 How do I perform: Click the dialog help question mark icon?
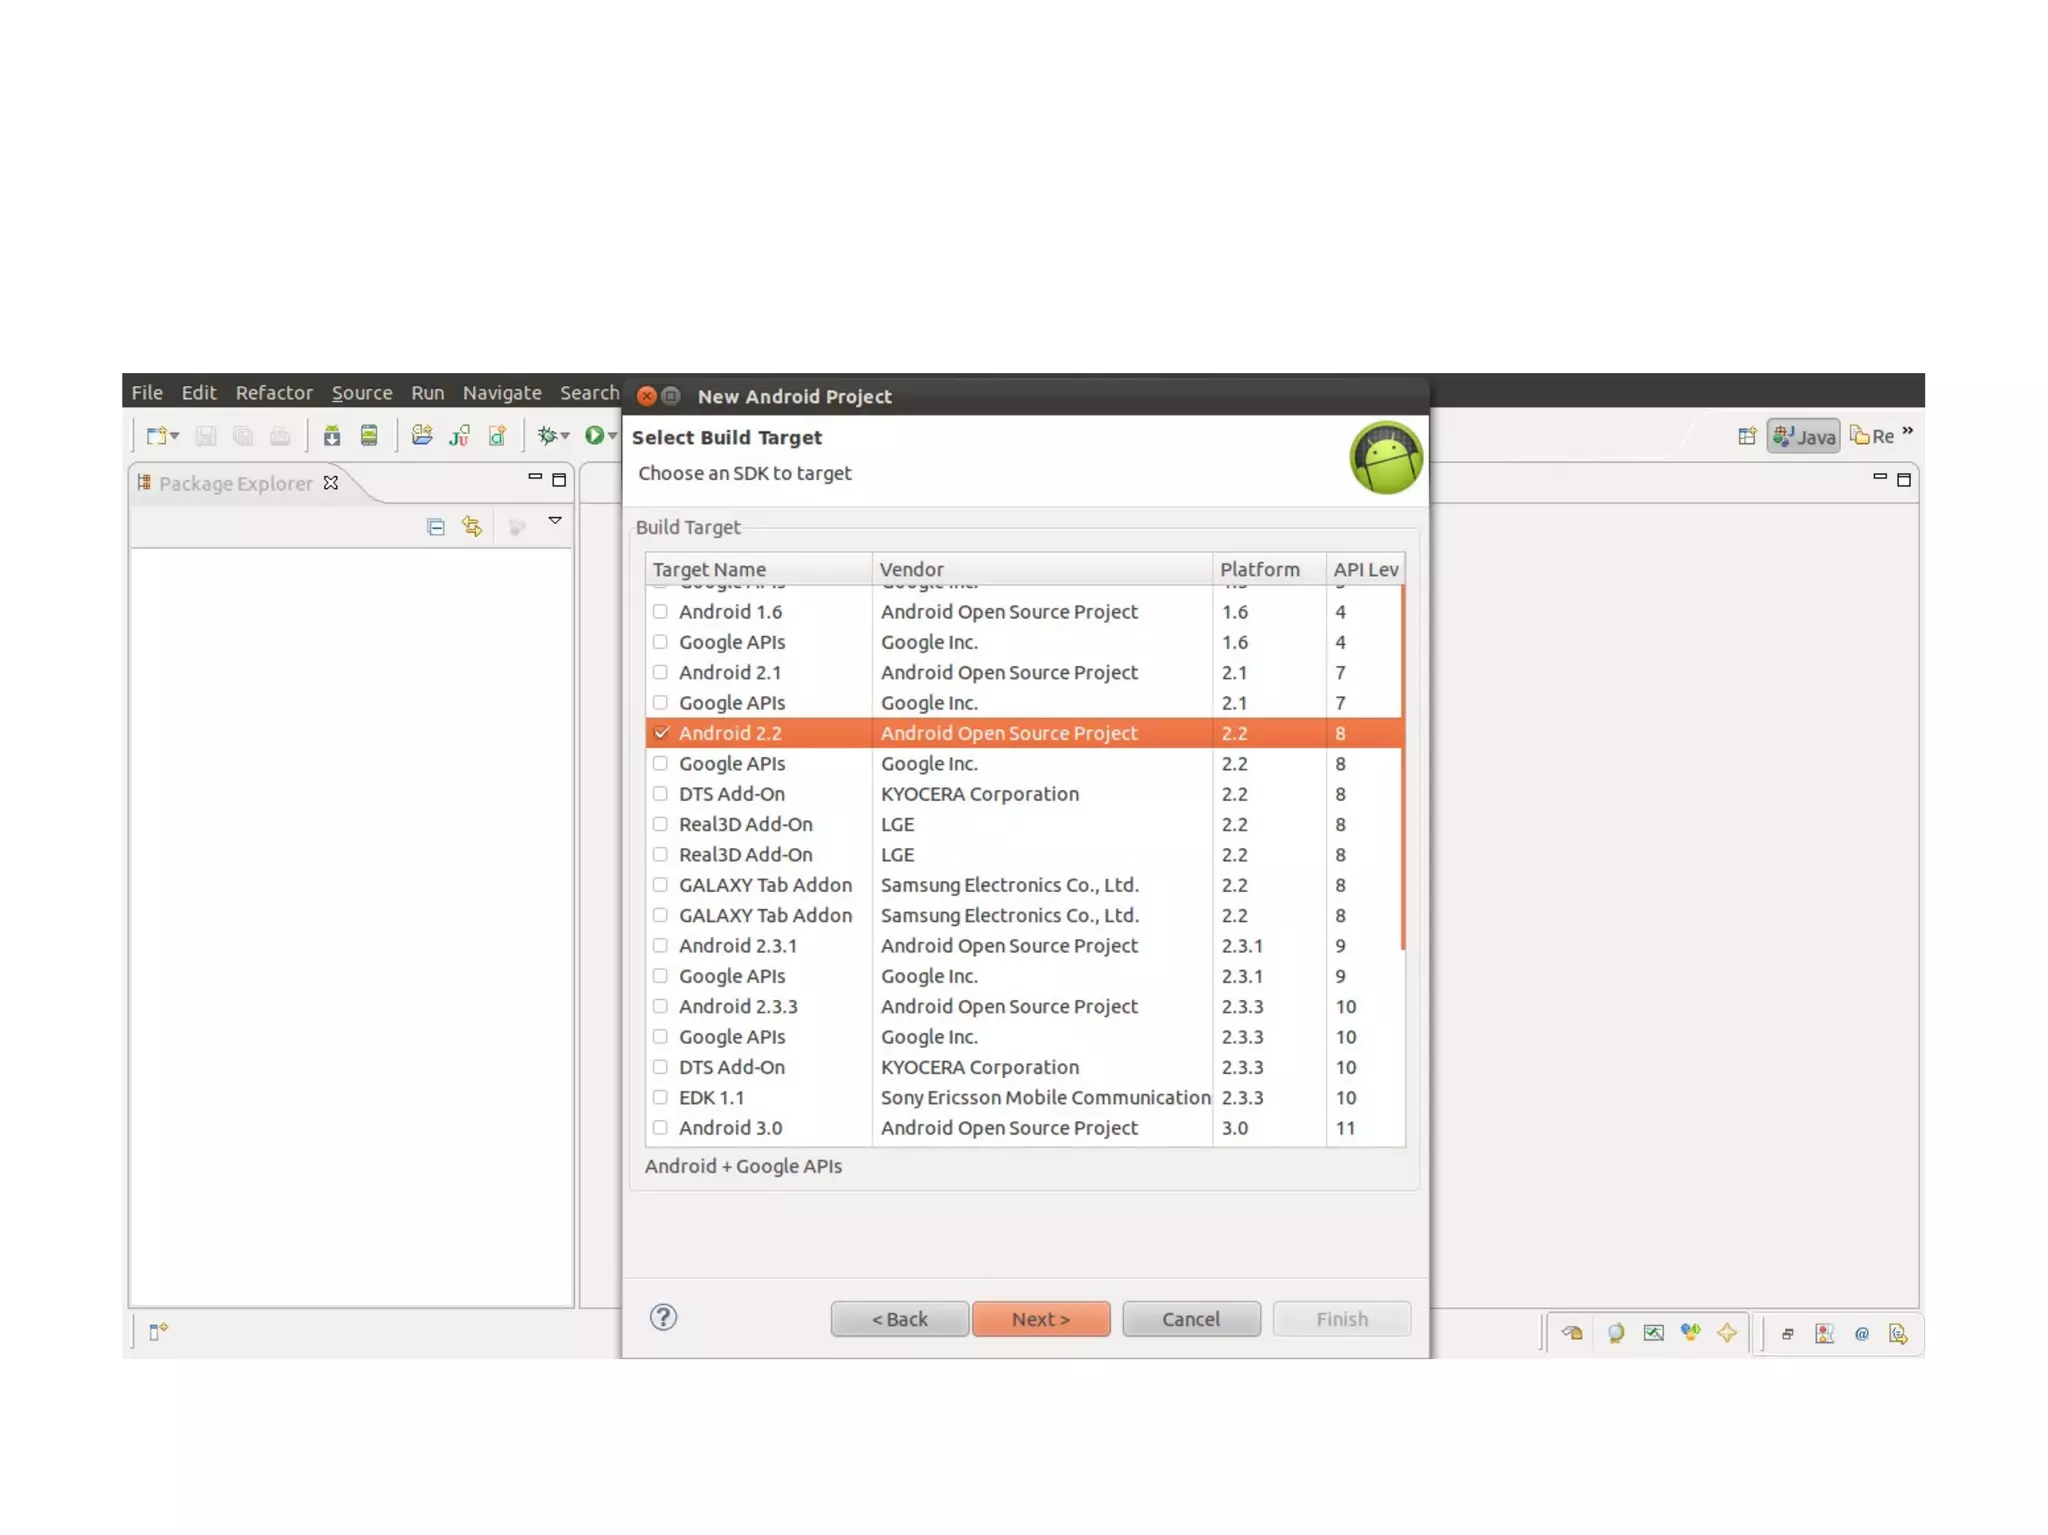663,1317
